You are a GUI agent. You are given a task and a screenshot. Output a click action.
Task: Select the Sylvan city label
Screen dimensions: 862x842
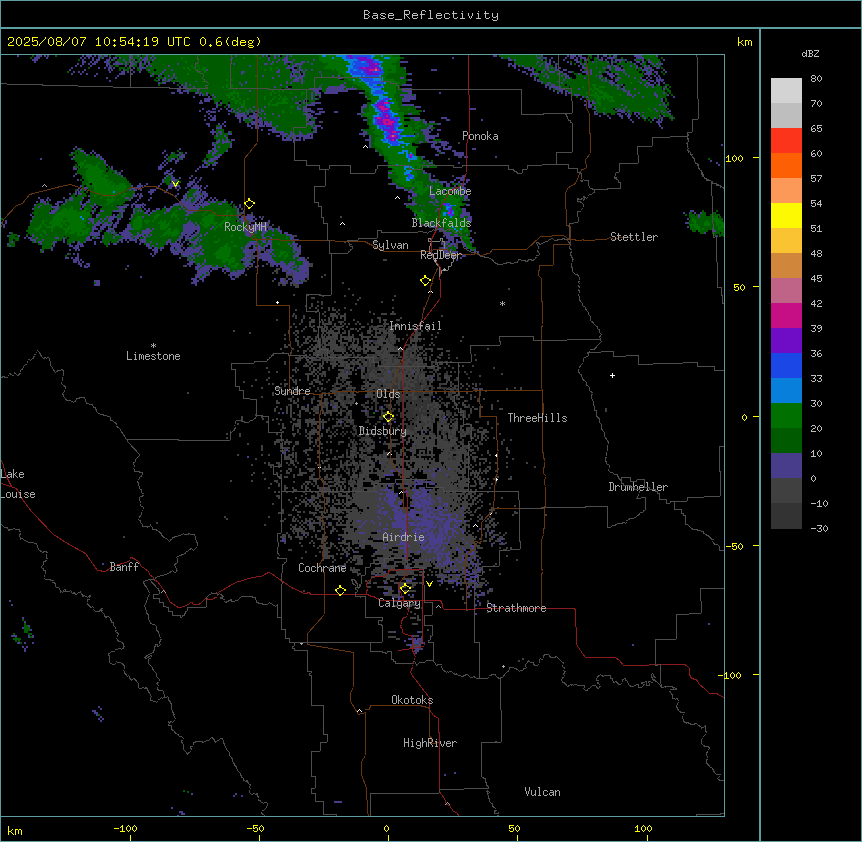[390, 245]
